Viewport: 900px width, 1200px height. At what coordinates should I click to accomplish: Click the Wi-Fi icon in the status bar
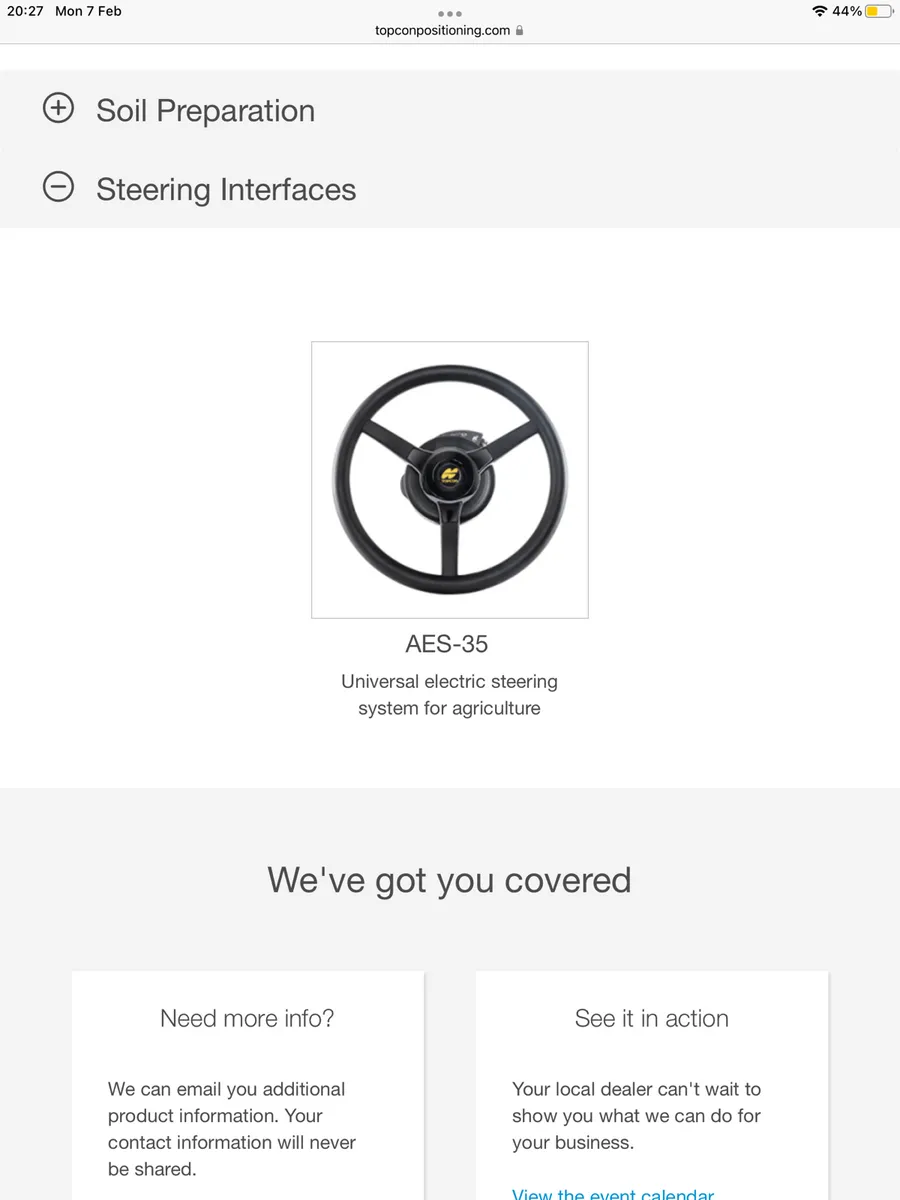click(x=820, y=13)
